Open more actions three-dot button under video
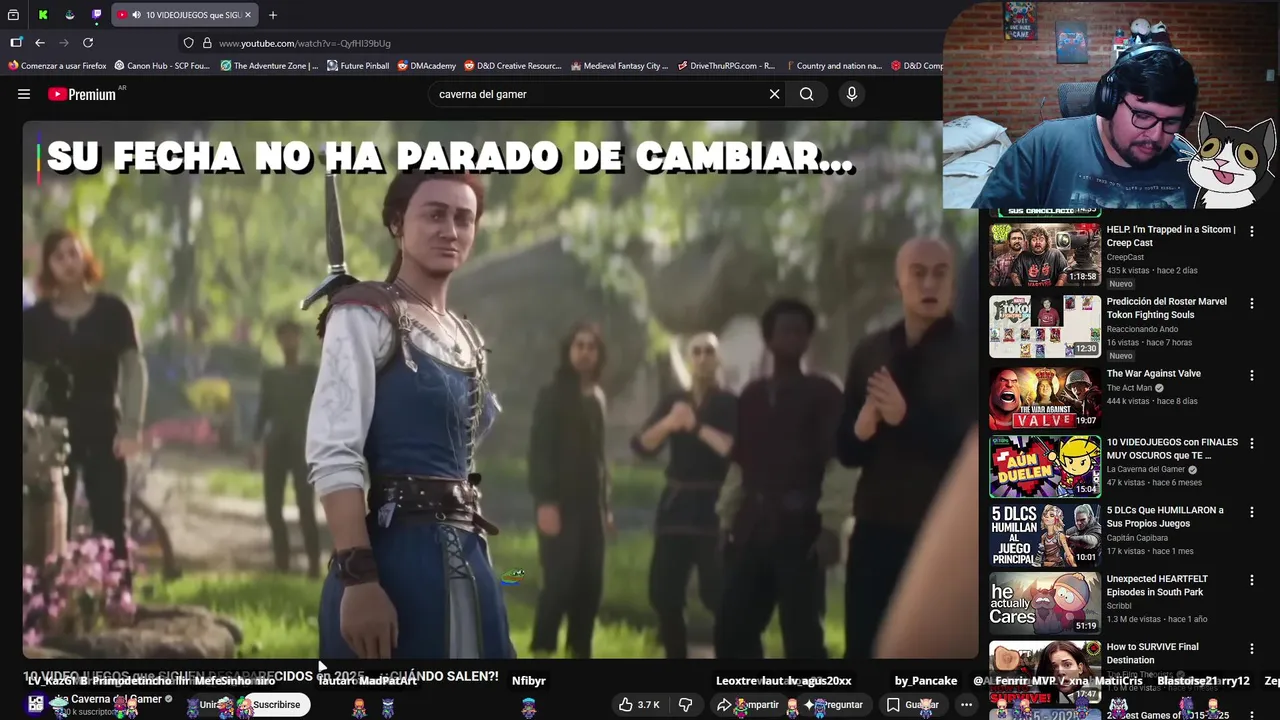 [966, 705]
